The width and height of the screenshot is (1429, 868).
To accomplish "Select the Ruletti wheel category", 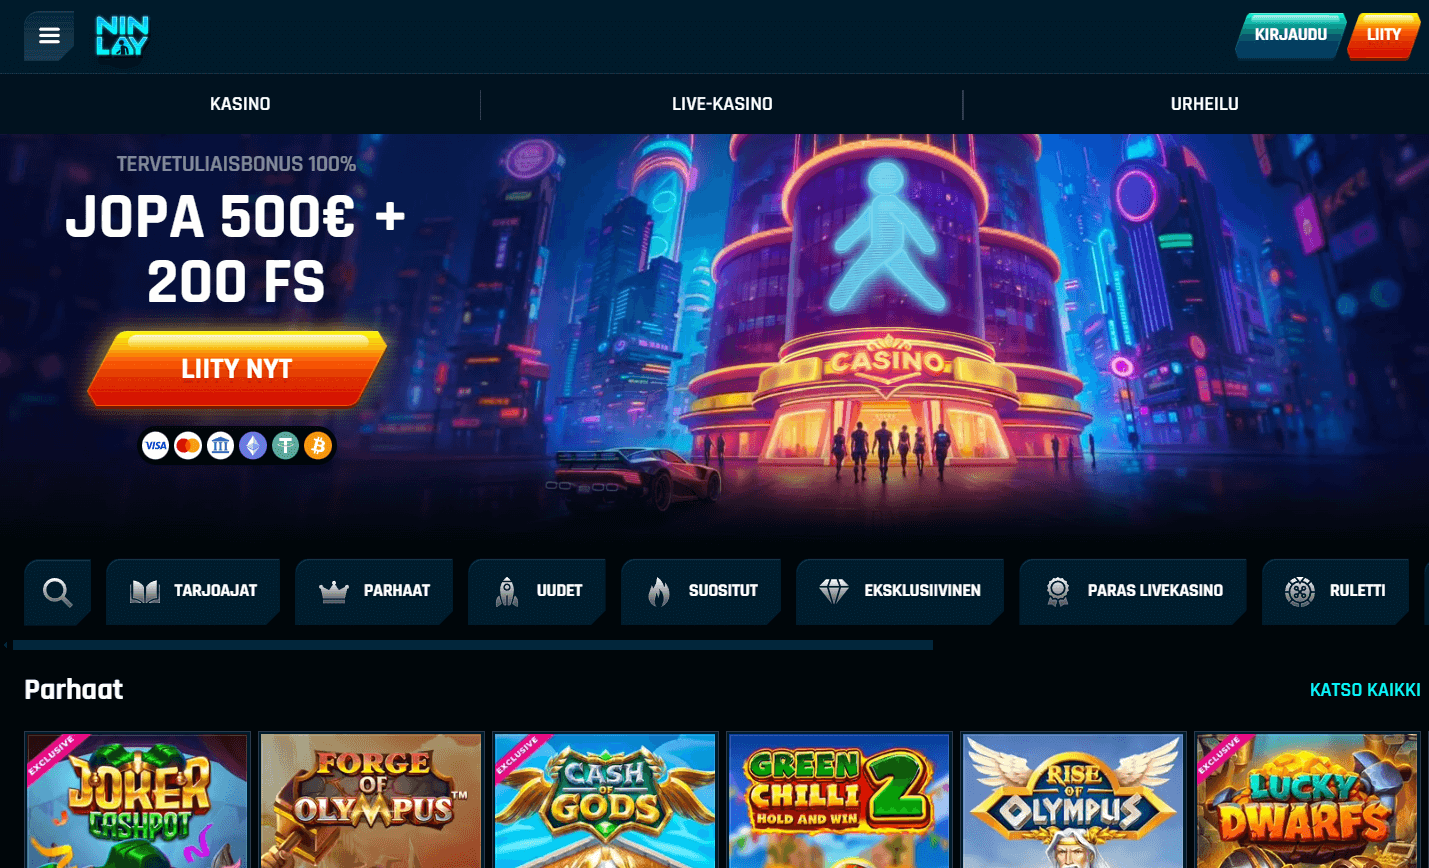I will [1336, 592].
